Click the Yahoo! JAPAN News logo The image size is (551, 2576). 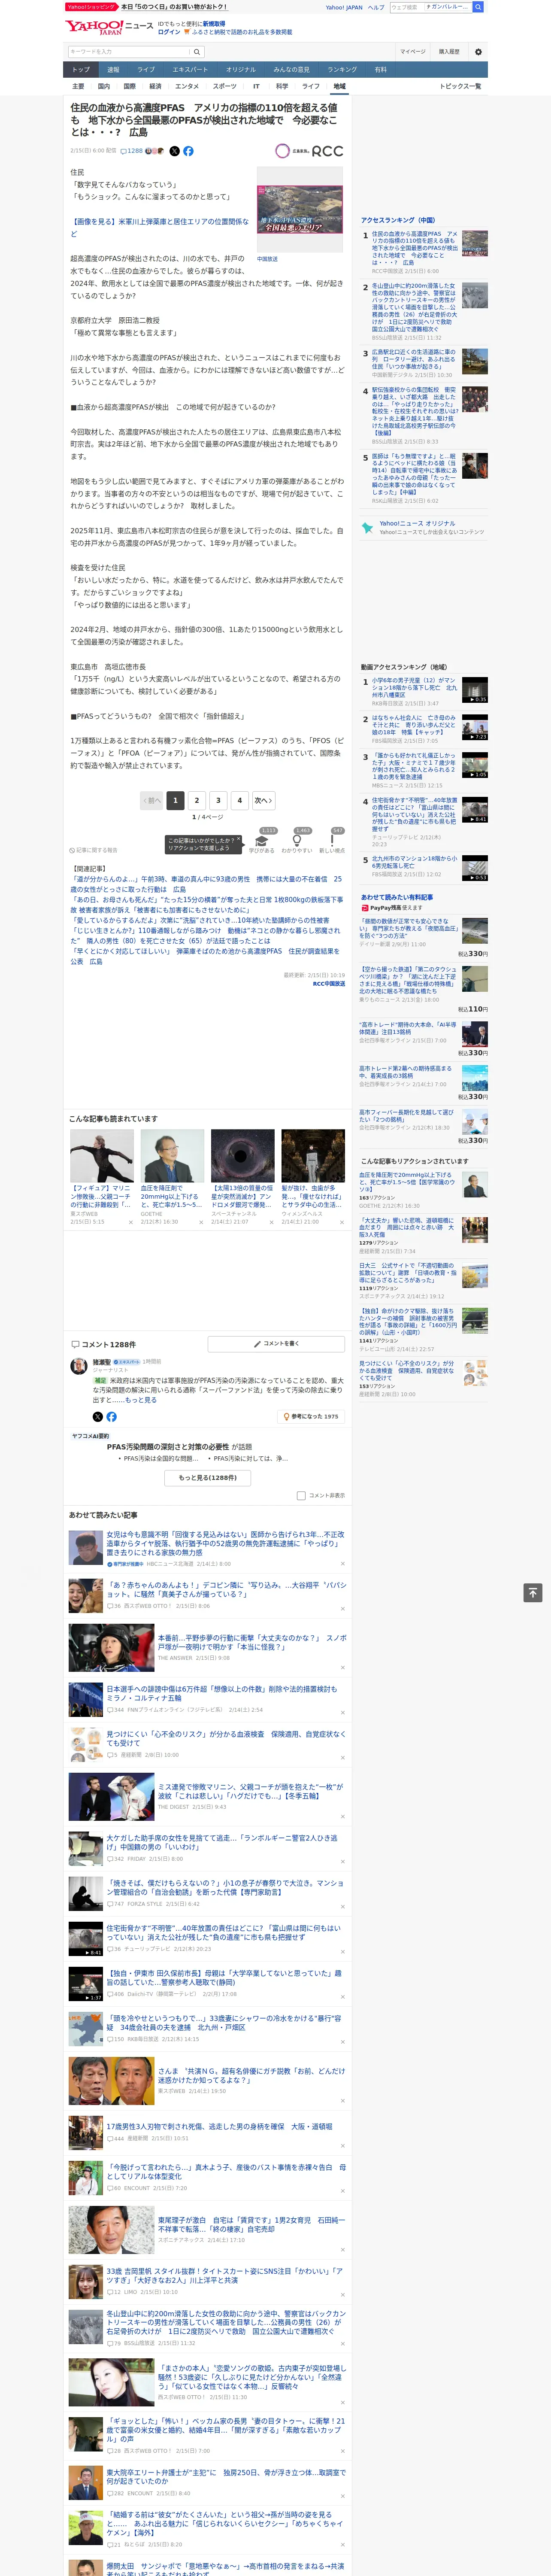[109, 27]
